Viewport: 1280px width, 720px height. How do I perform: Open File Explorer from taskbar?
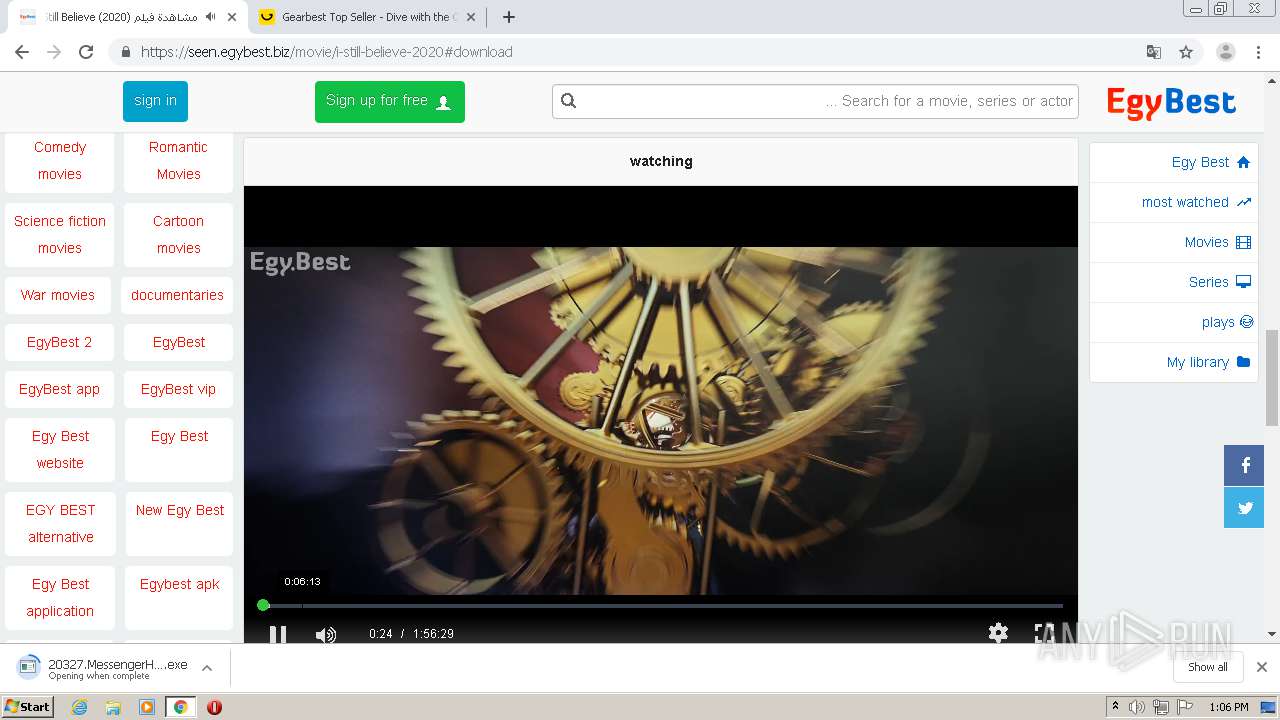pos(113,707)
